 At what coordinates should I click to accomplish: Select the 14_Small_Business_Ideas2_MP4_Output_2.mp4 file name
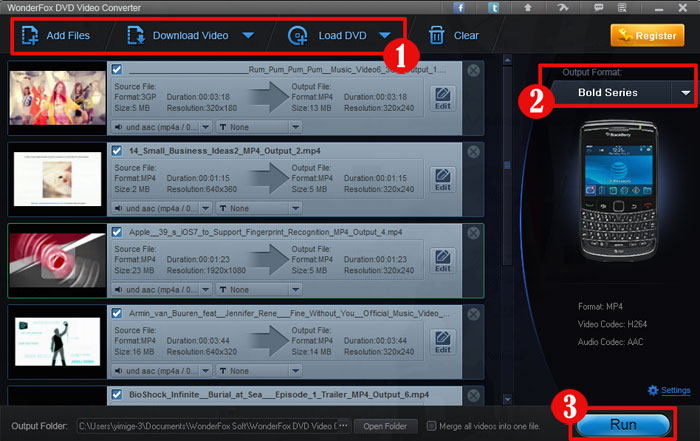tap(225, 151)
